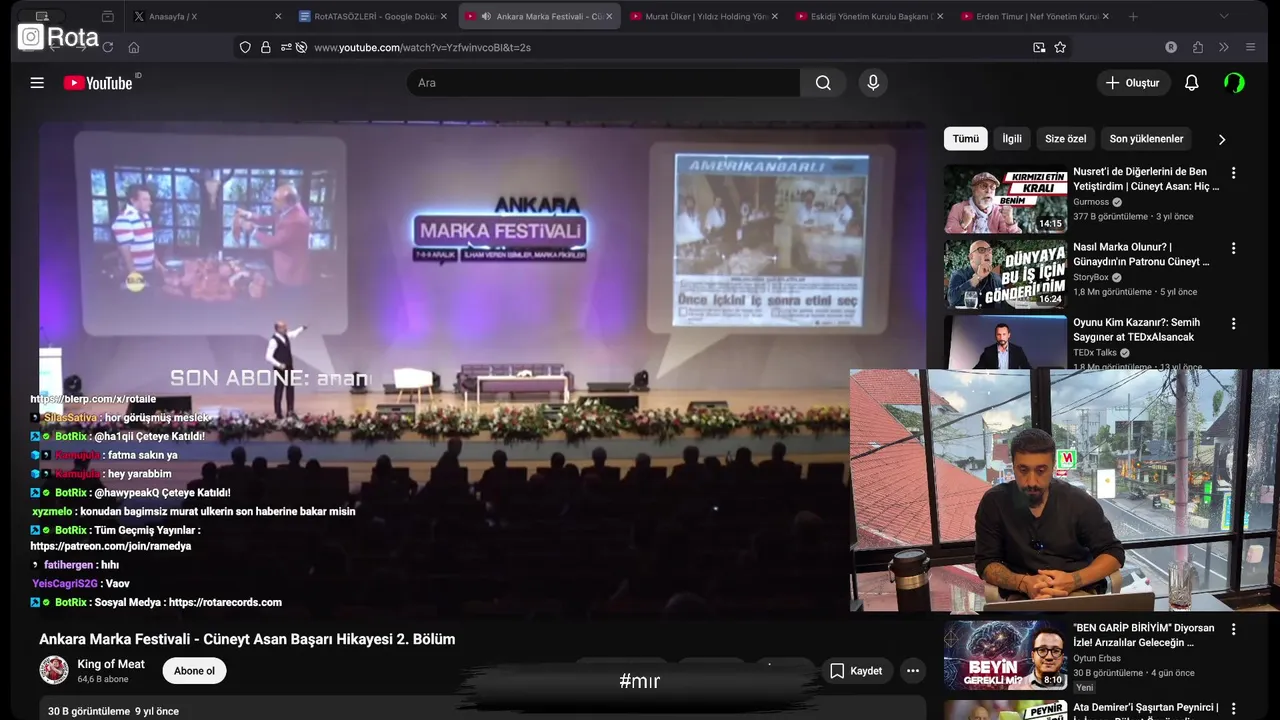This screenshot has width=1280, height=720.
Task: Open options for Ata Demirer video
Action: 1233,708
